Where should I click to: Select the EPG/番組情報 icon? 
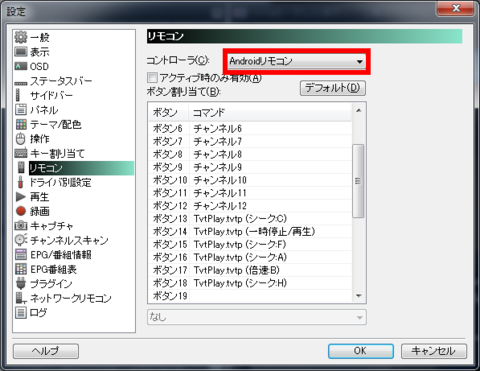[21, 255]
